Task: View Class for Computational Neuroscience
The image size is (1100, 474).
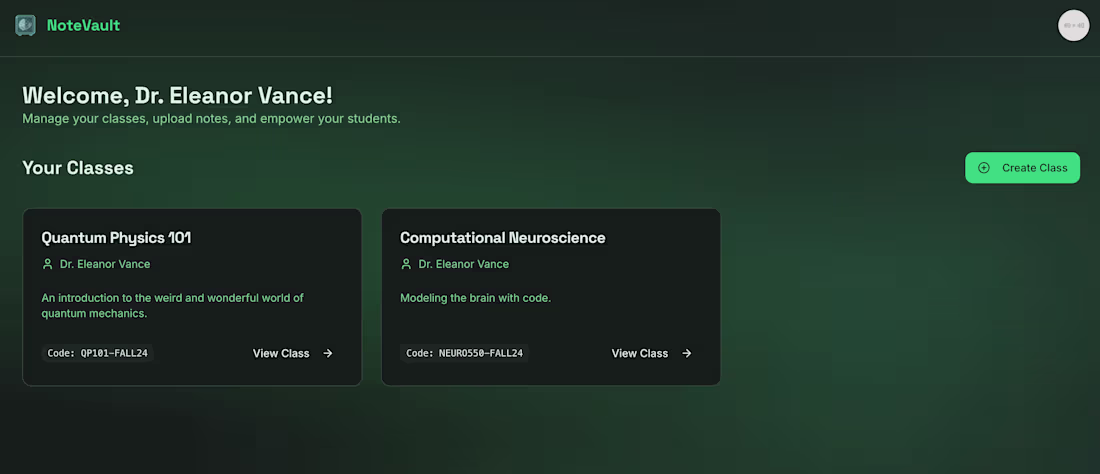Action: (x=652, y=353)
